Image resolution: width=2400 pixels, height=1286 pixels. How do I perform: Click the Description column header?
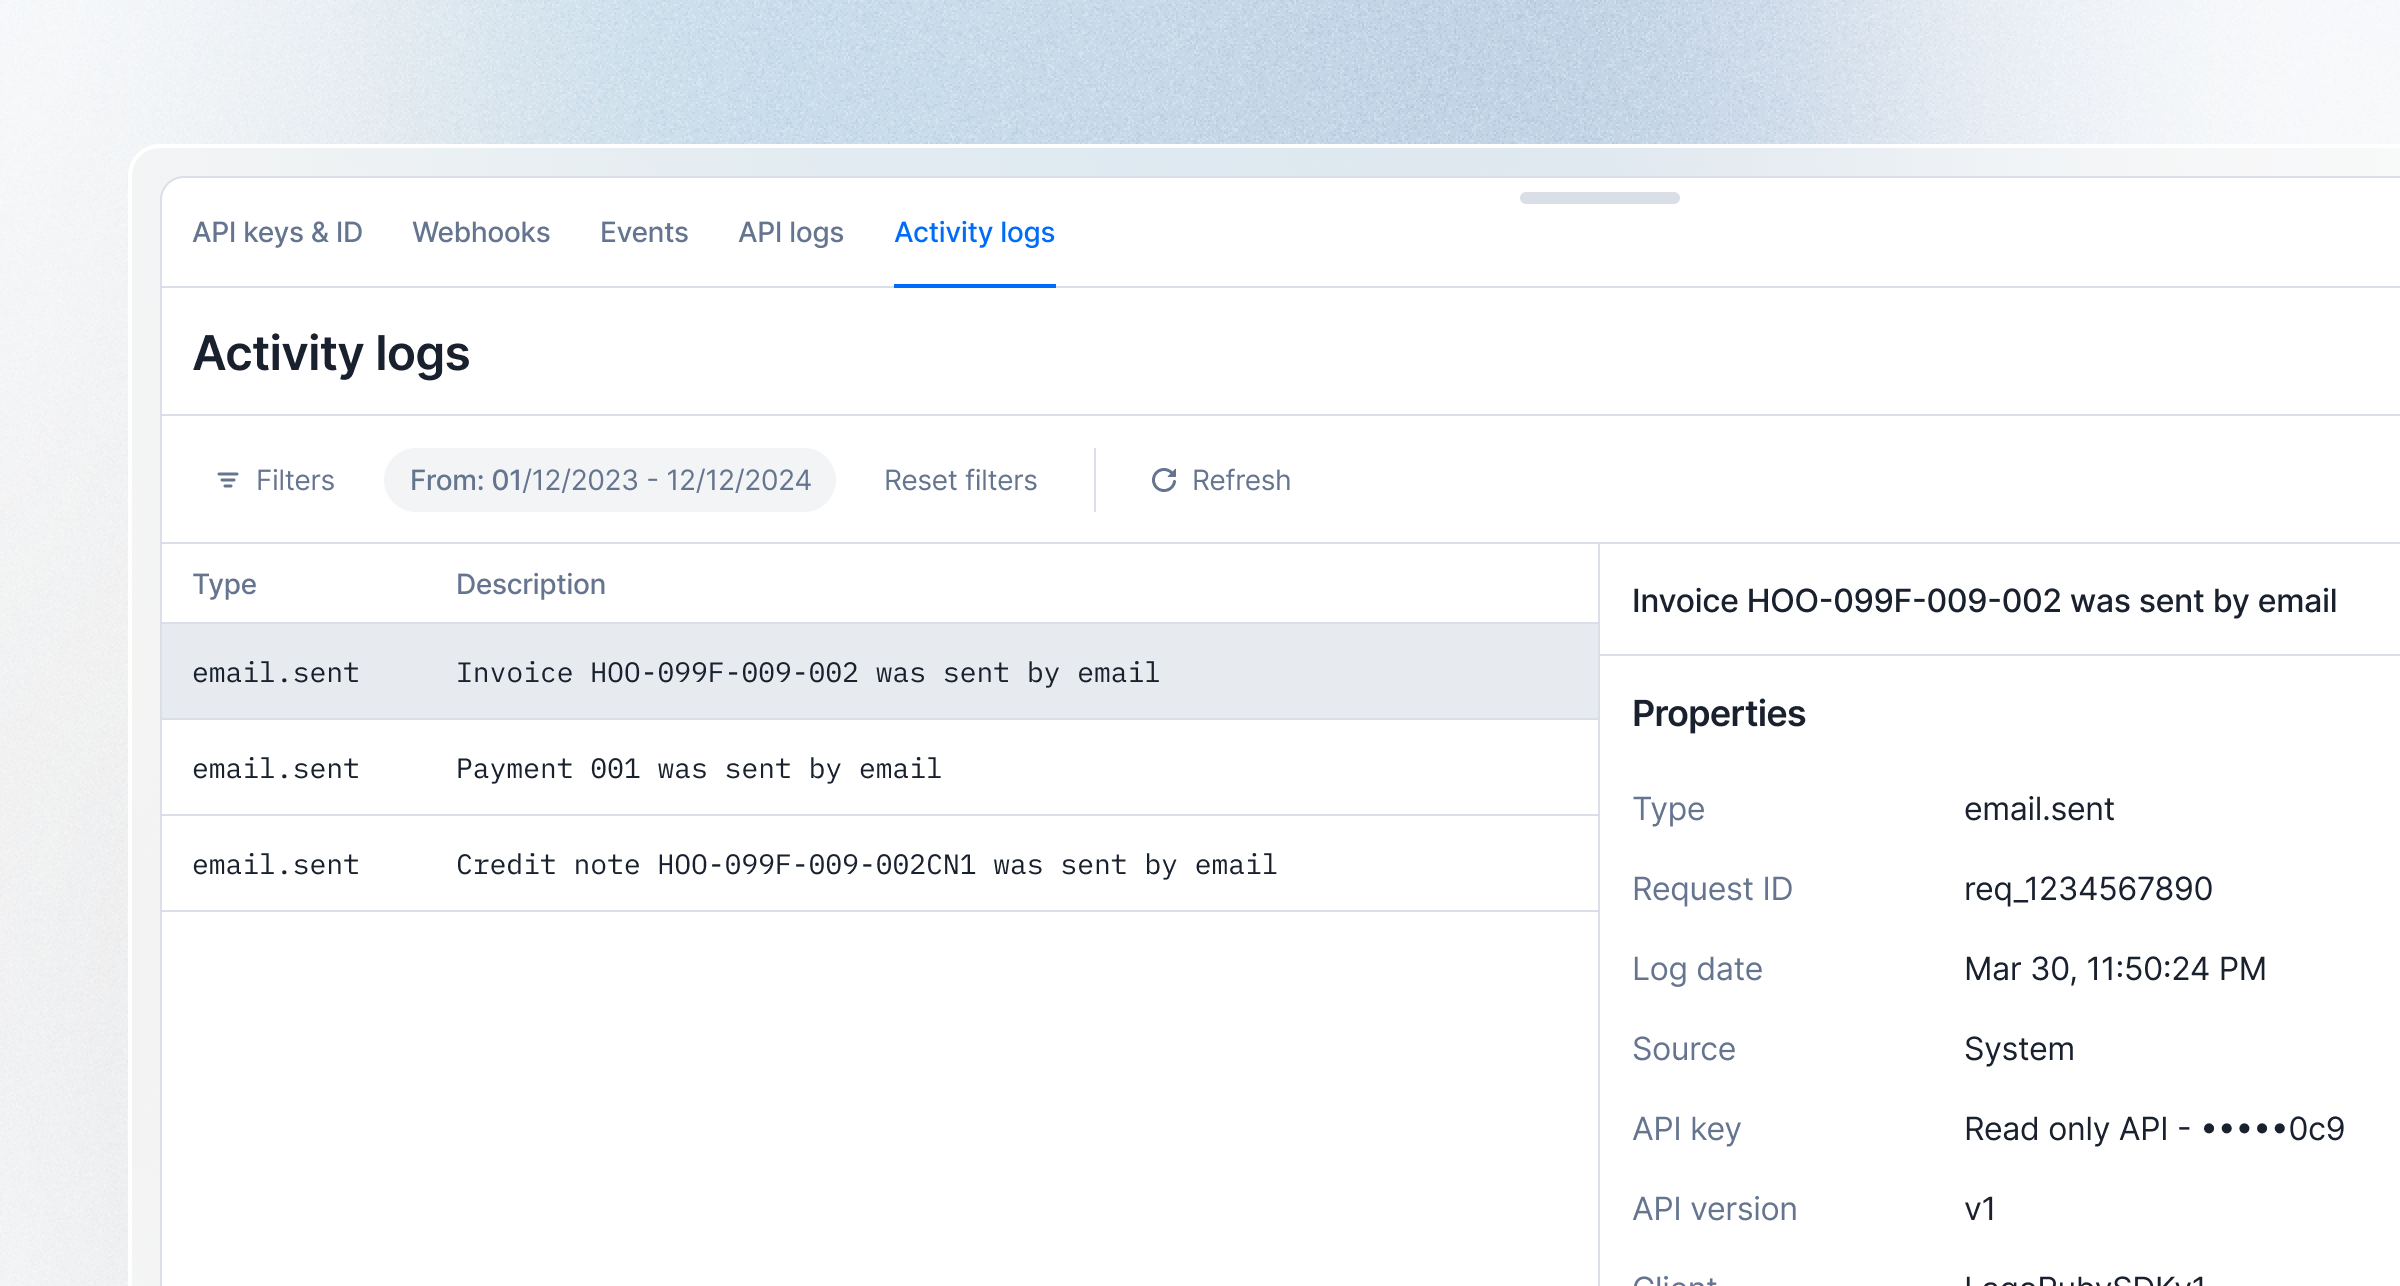pos(531,585)
